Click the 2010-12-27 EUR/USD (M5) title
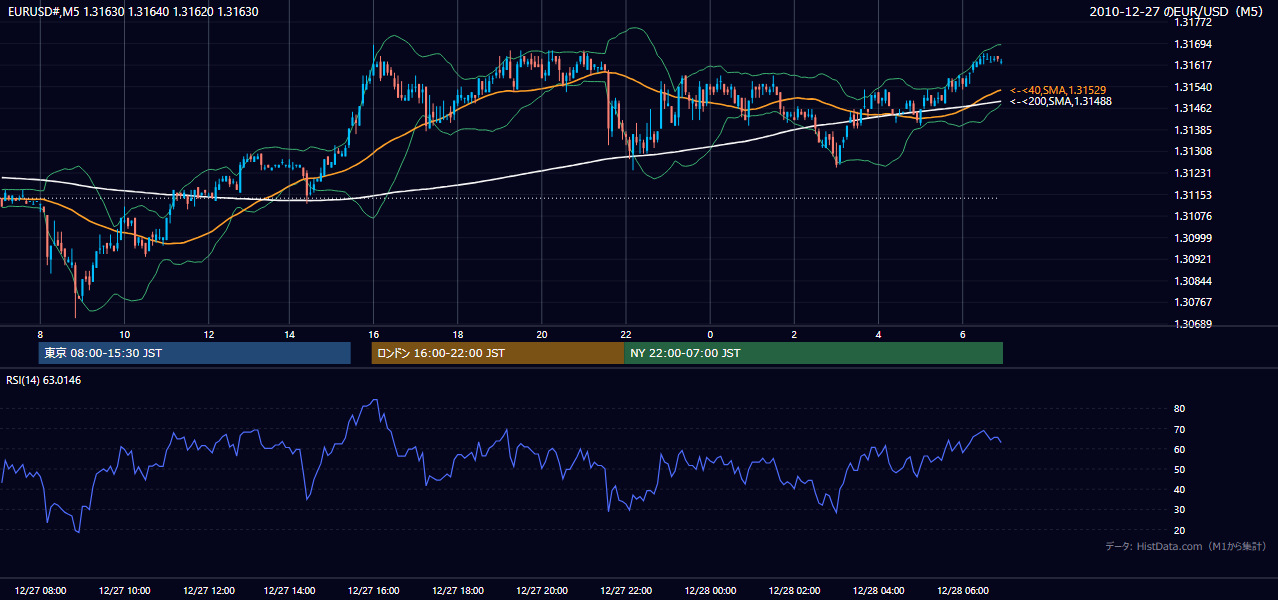This screenshot has width=1278, height=600. pos(1178,12)
